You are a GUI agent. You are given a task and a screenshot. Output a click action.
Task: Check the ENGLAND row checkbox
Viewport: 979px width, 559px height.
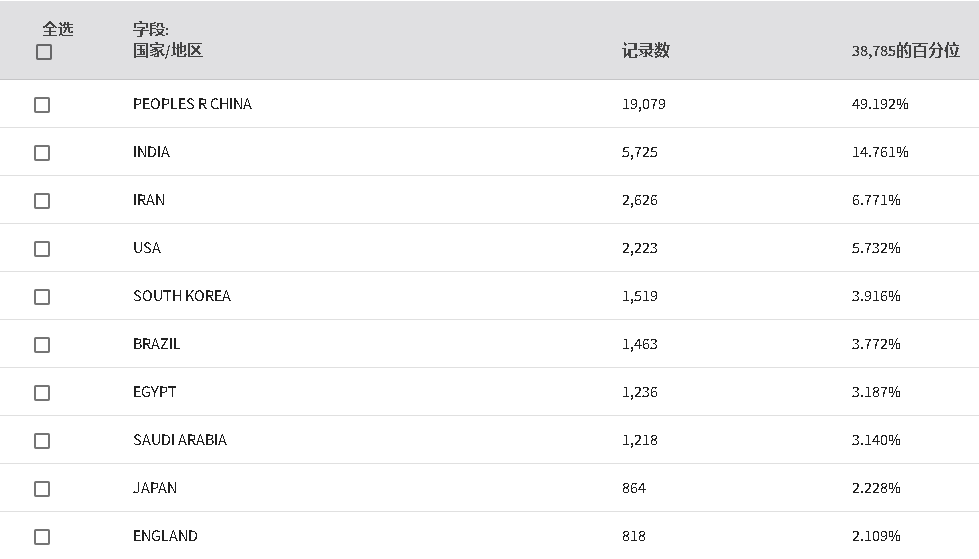tap(42, 537)
